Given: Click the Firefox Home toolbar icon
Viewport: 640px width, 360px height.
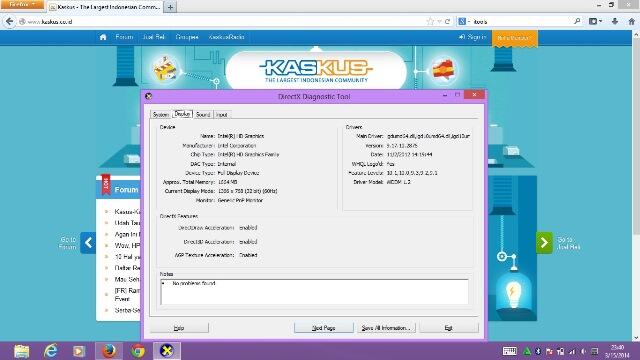Looking at the screenshot, I should click(631, 21).
